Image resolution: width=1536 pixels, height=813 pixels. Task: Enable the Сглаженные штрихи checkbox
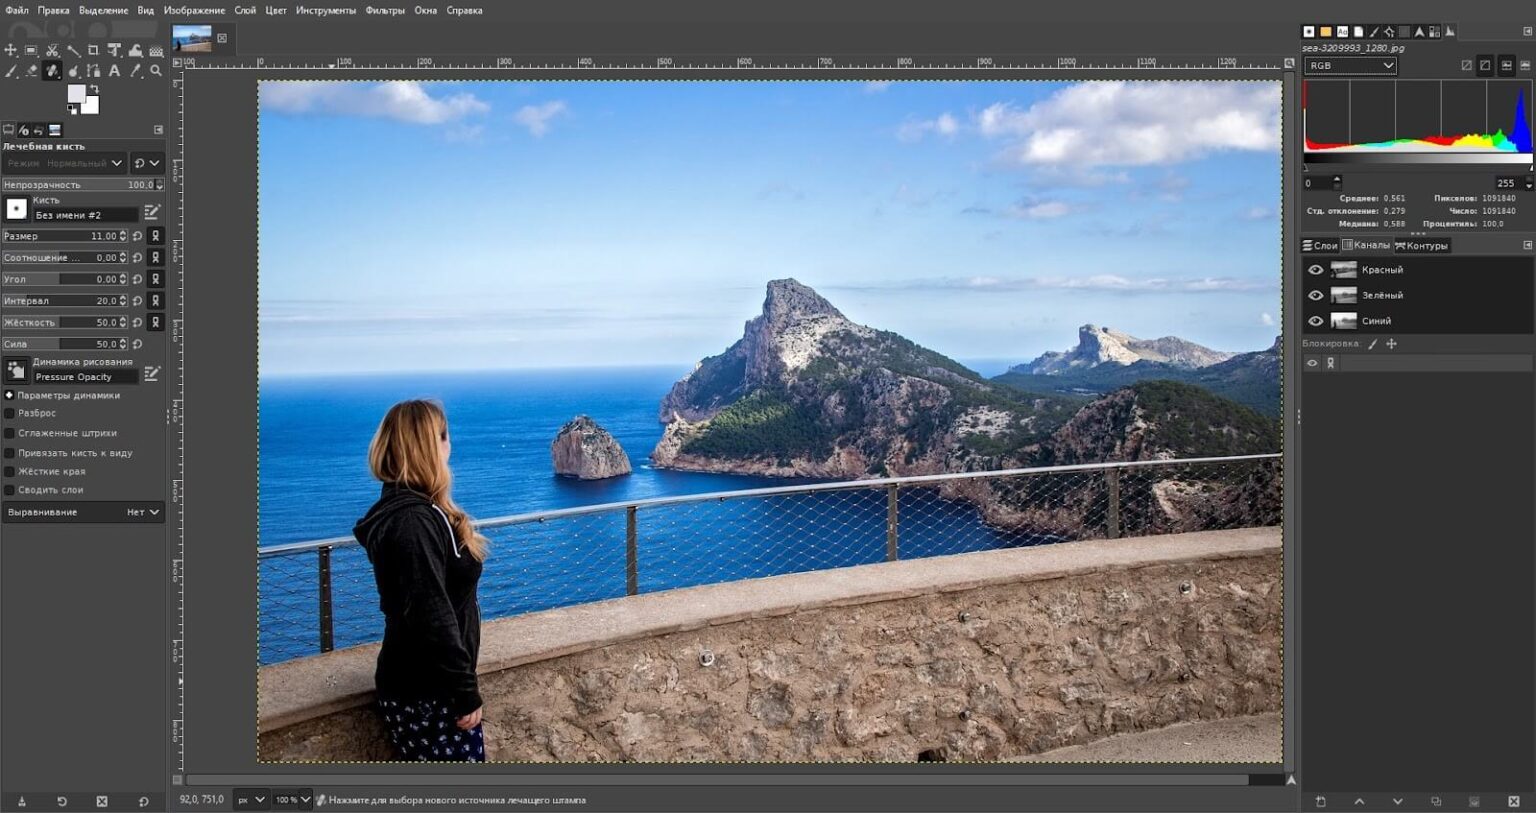[10, 433]
